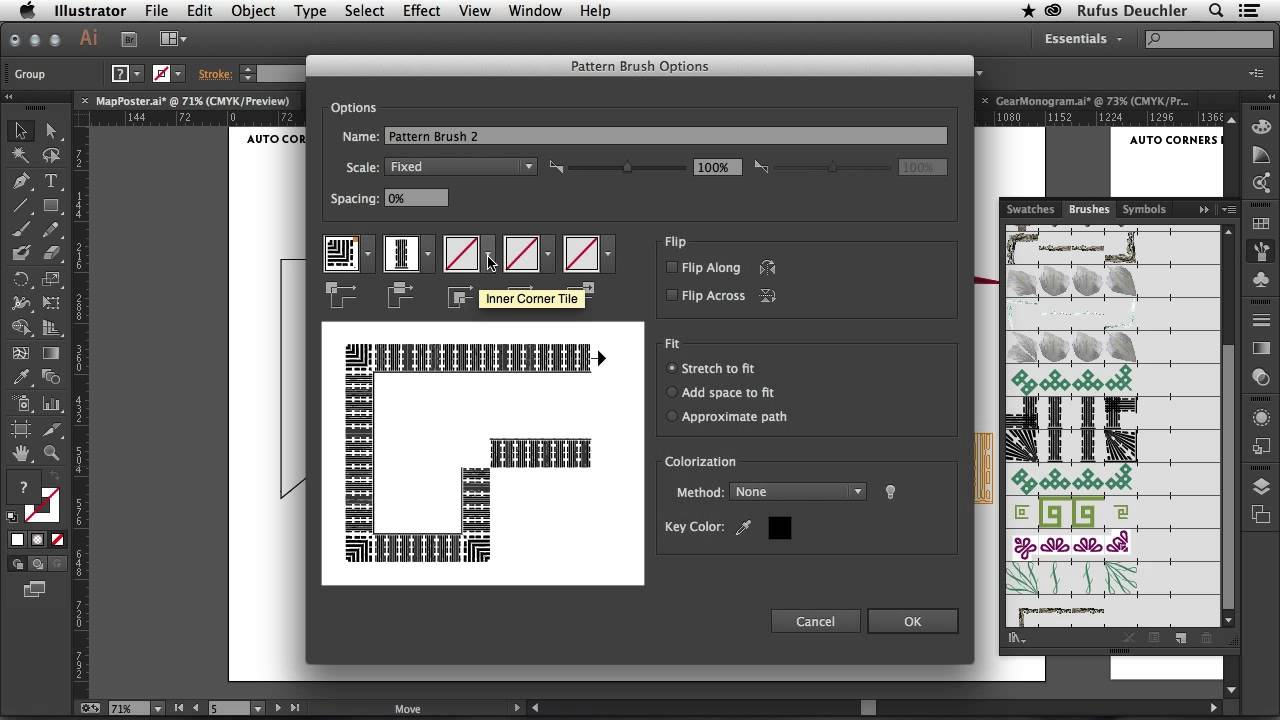
Task: Switch to the Symbols panel tab
Action: 1143,209
